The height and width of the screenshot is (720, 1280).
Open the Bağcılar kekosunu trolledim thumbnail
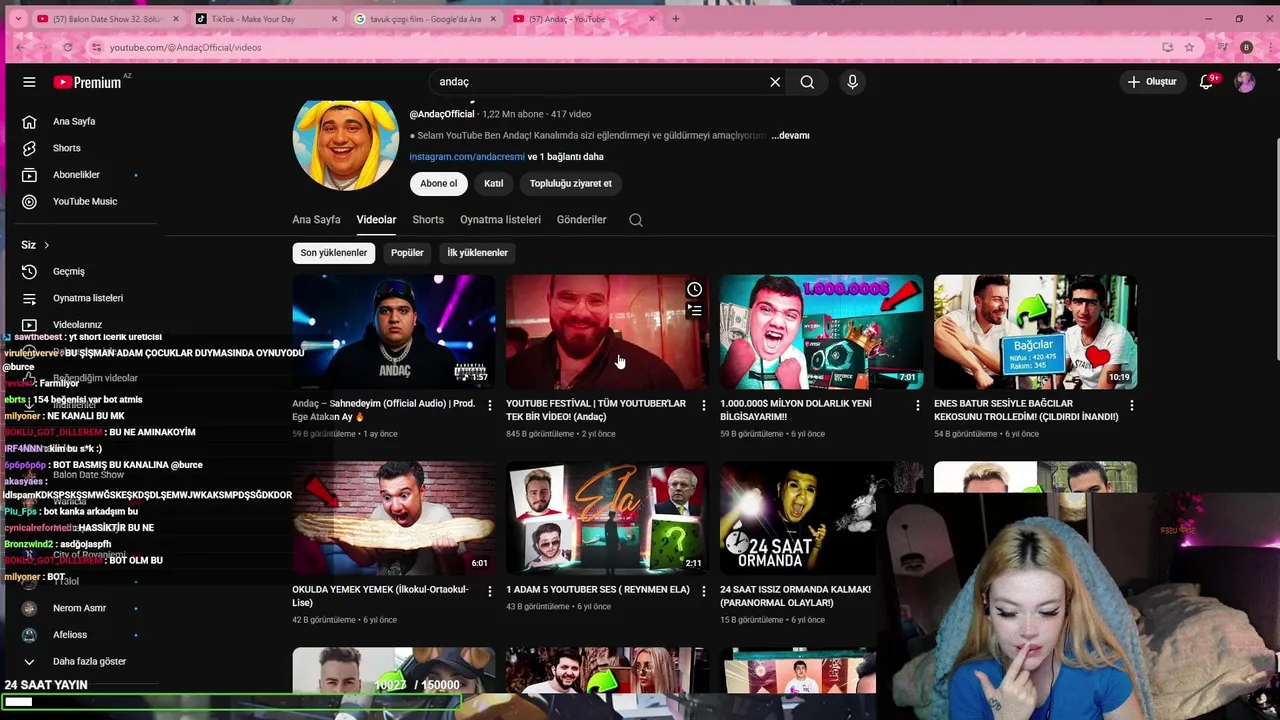coord(1035,331)
